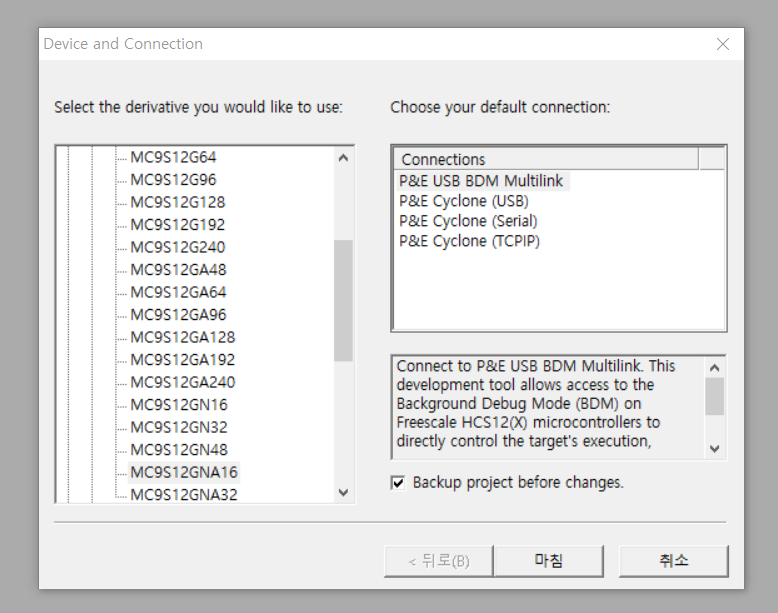The height and width of the screenshot is (613, 778).
Task: Pick P&E Cyclone (Serial) connection
Action: (467, 221)
